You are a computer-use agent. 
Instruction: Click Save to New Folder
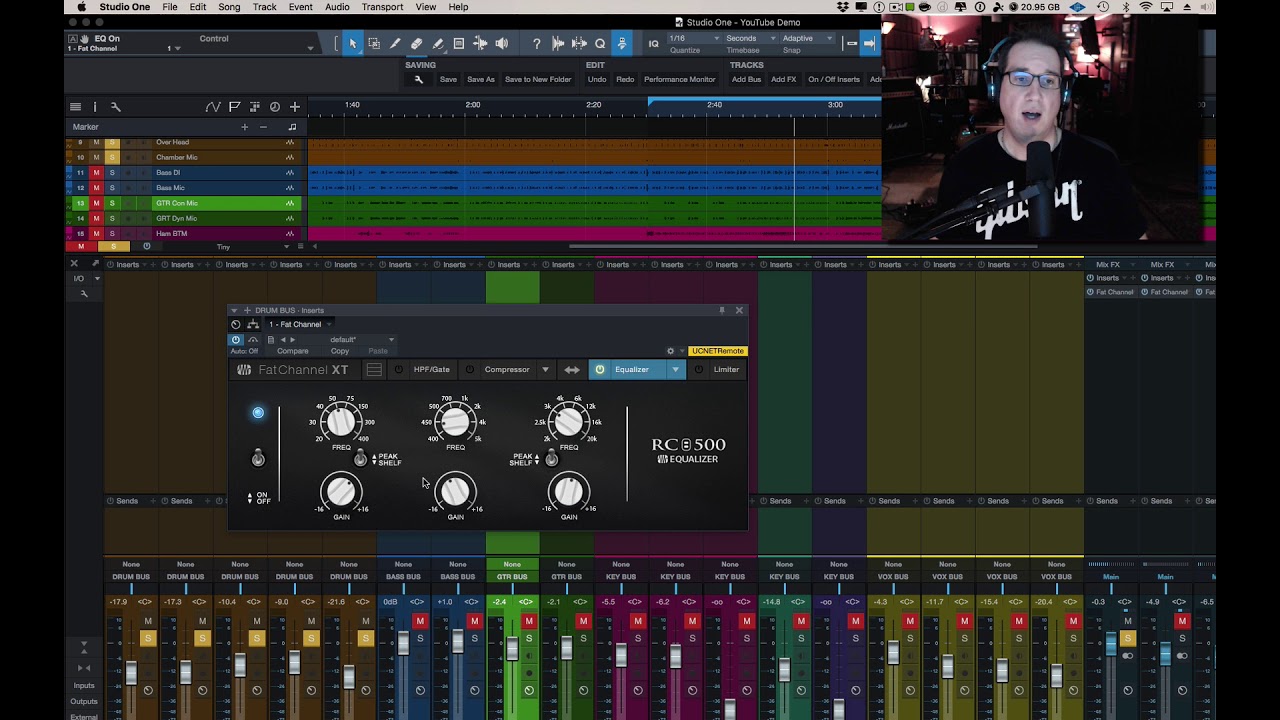[538, 79]
